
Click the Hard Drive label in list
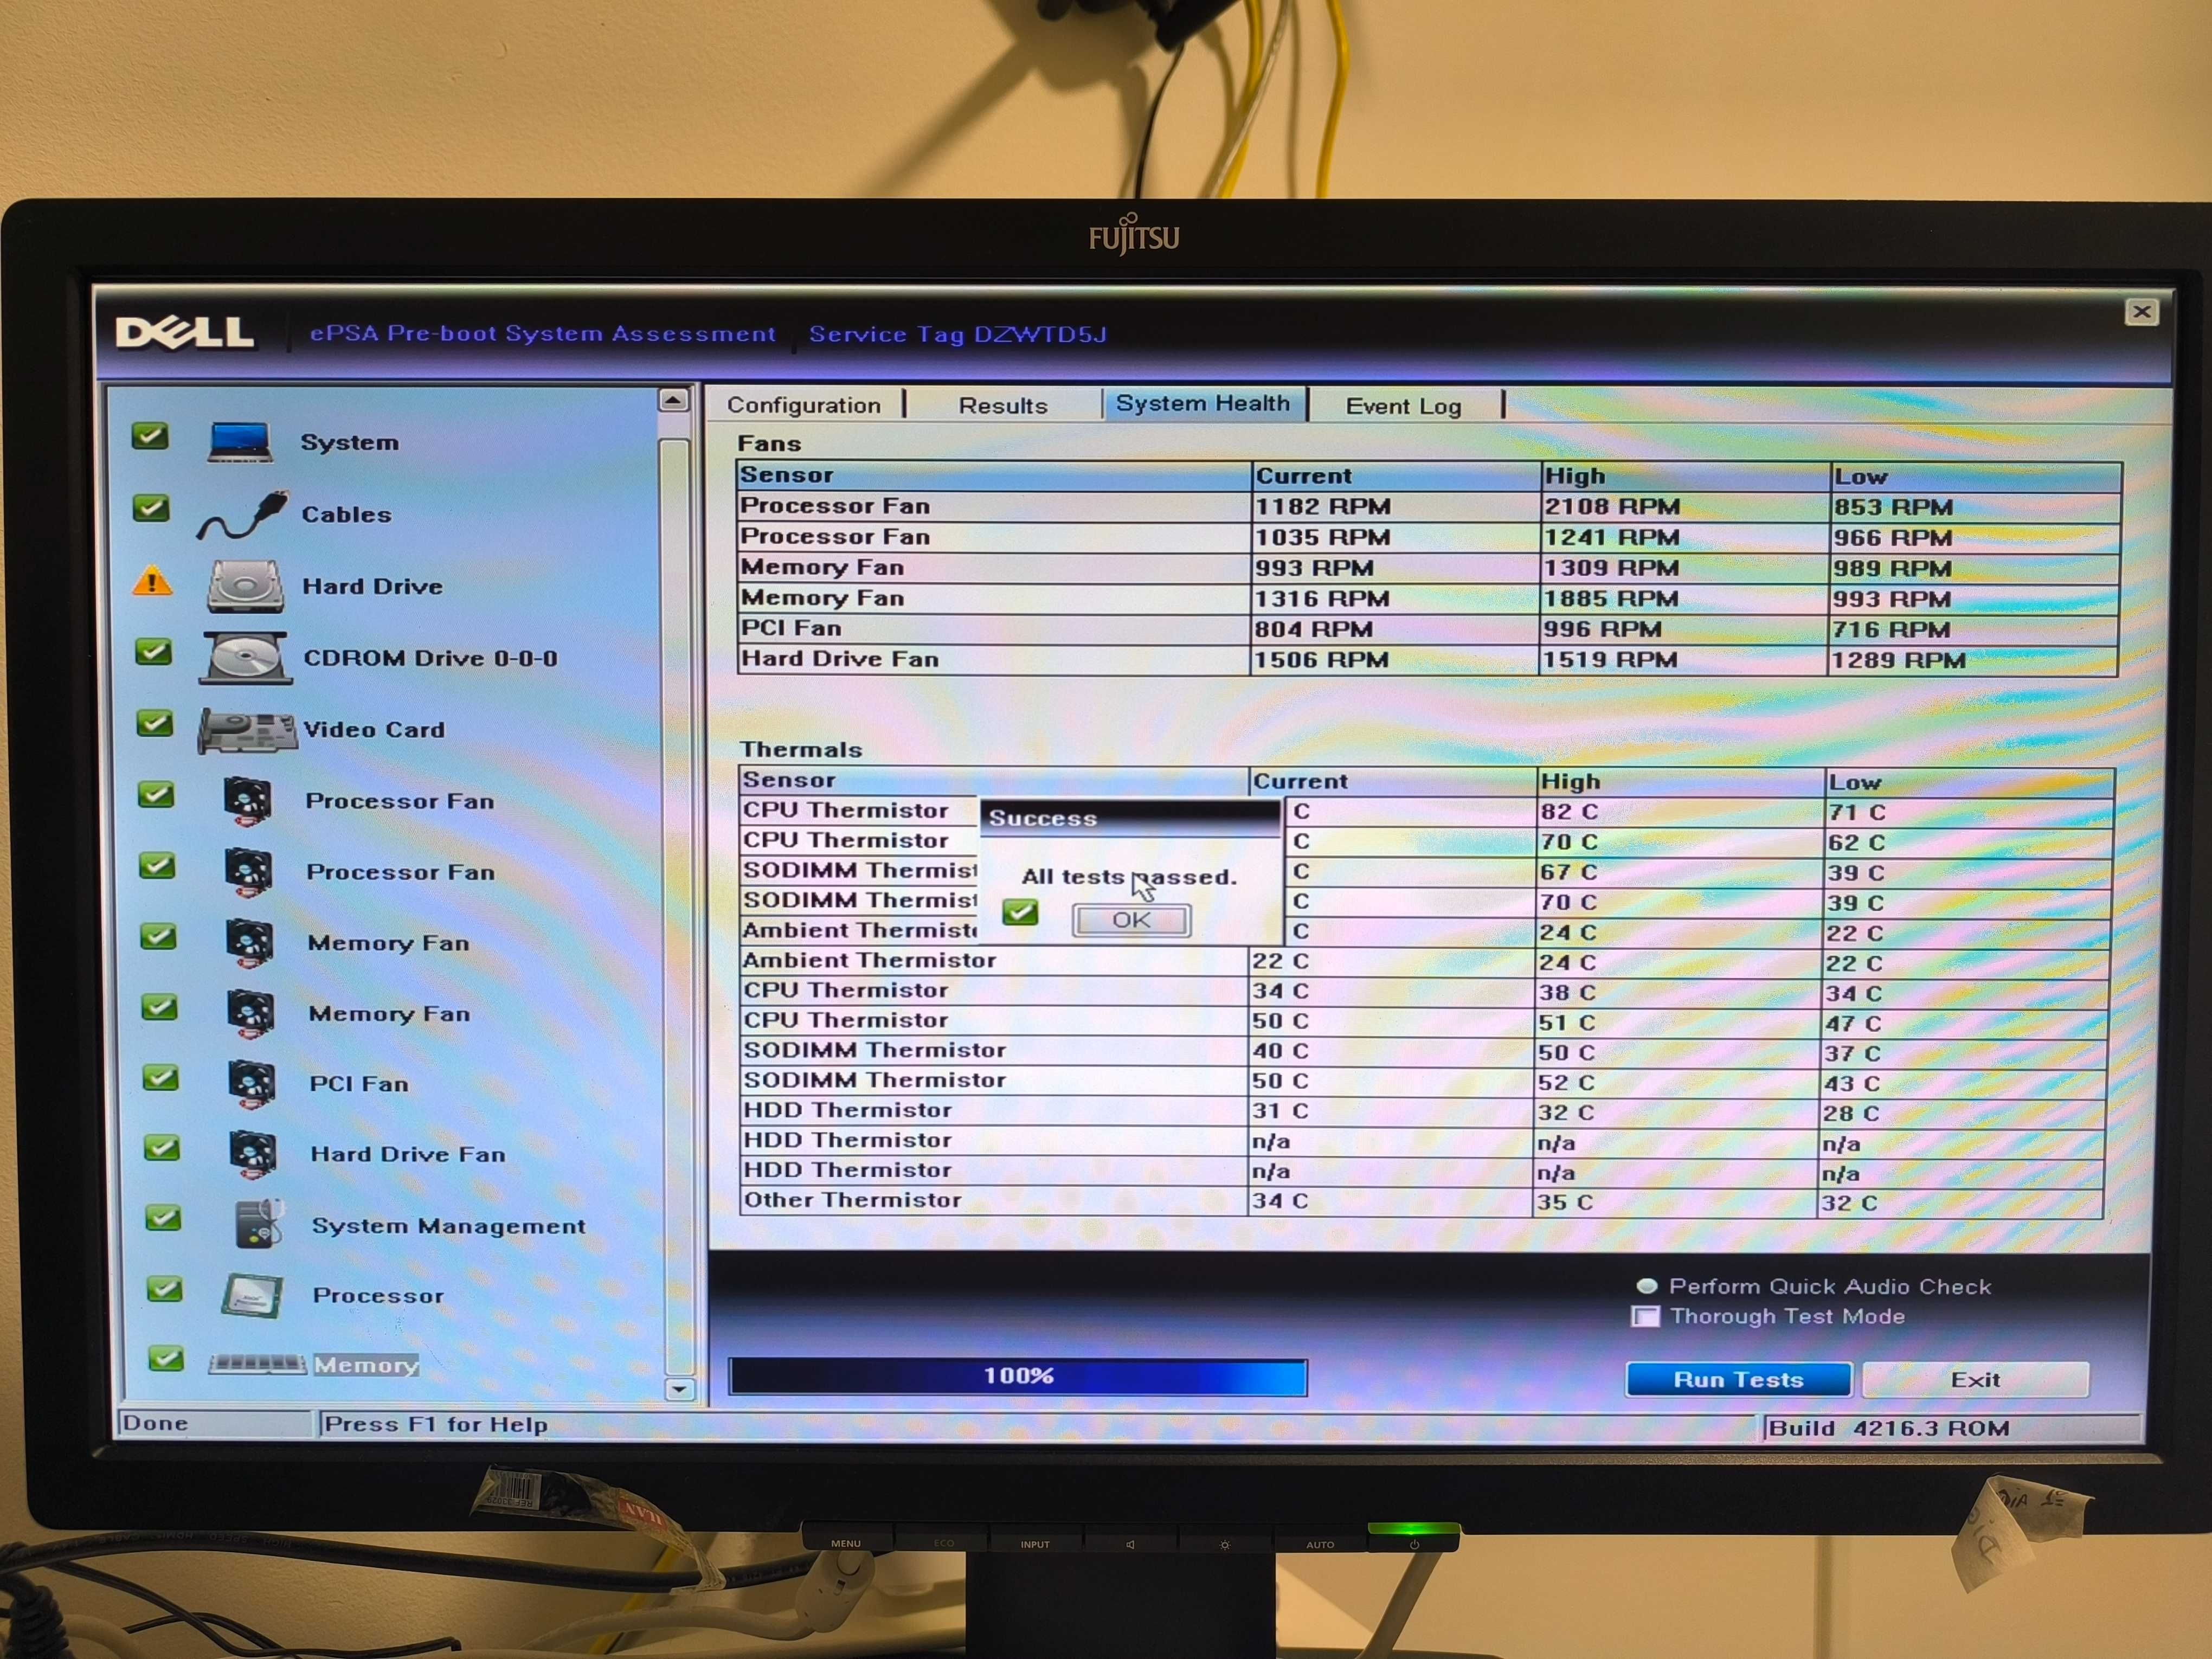pyautogui.click(x=373, y=586)
